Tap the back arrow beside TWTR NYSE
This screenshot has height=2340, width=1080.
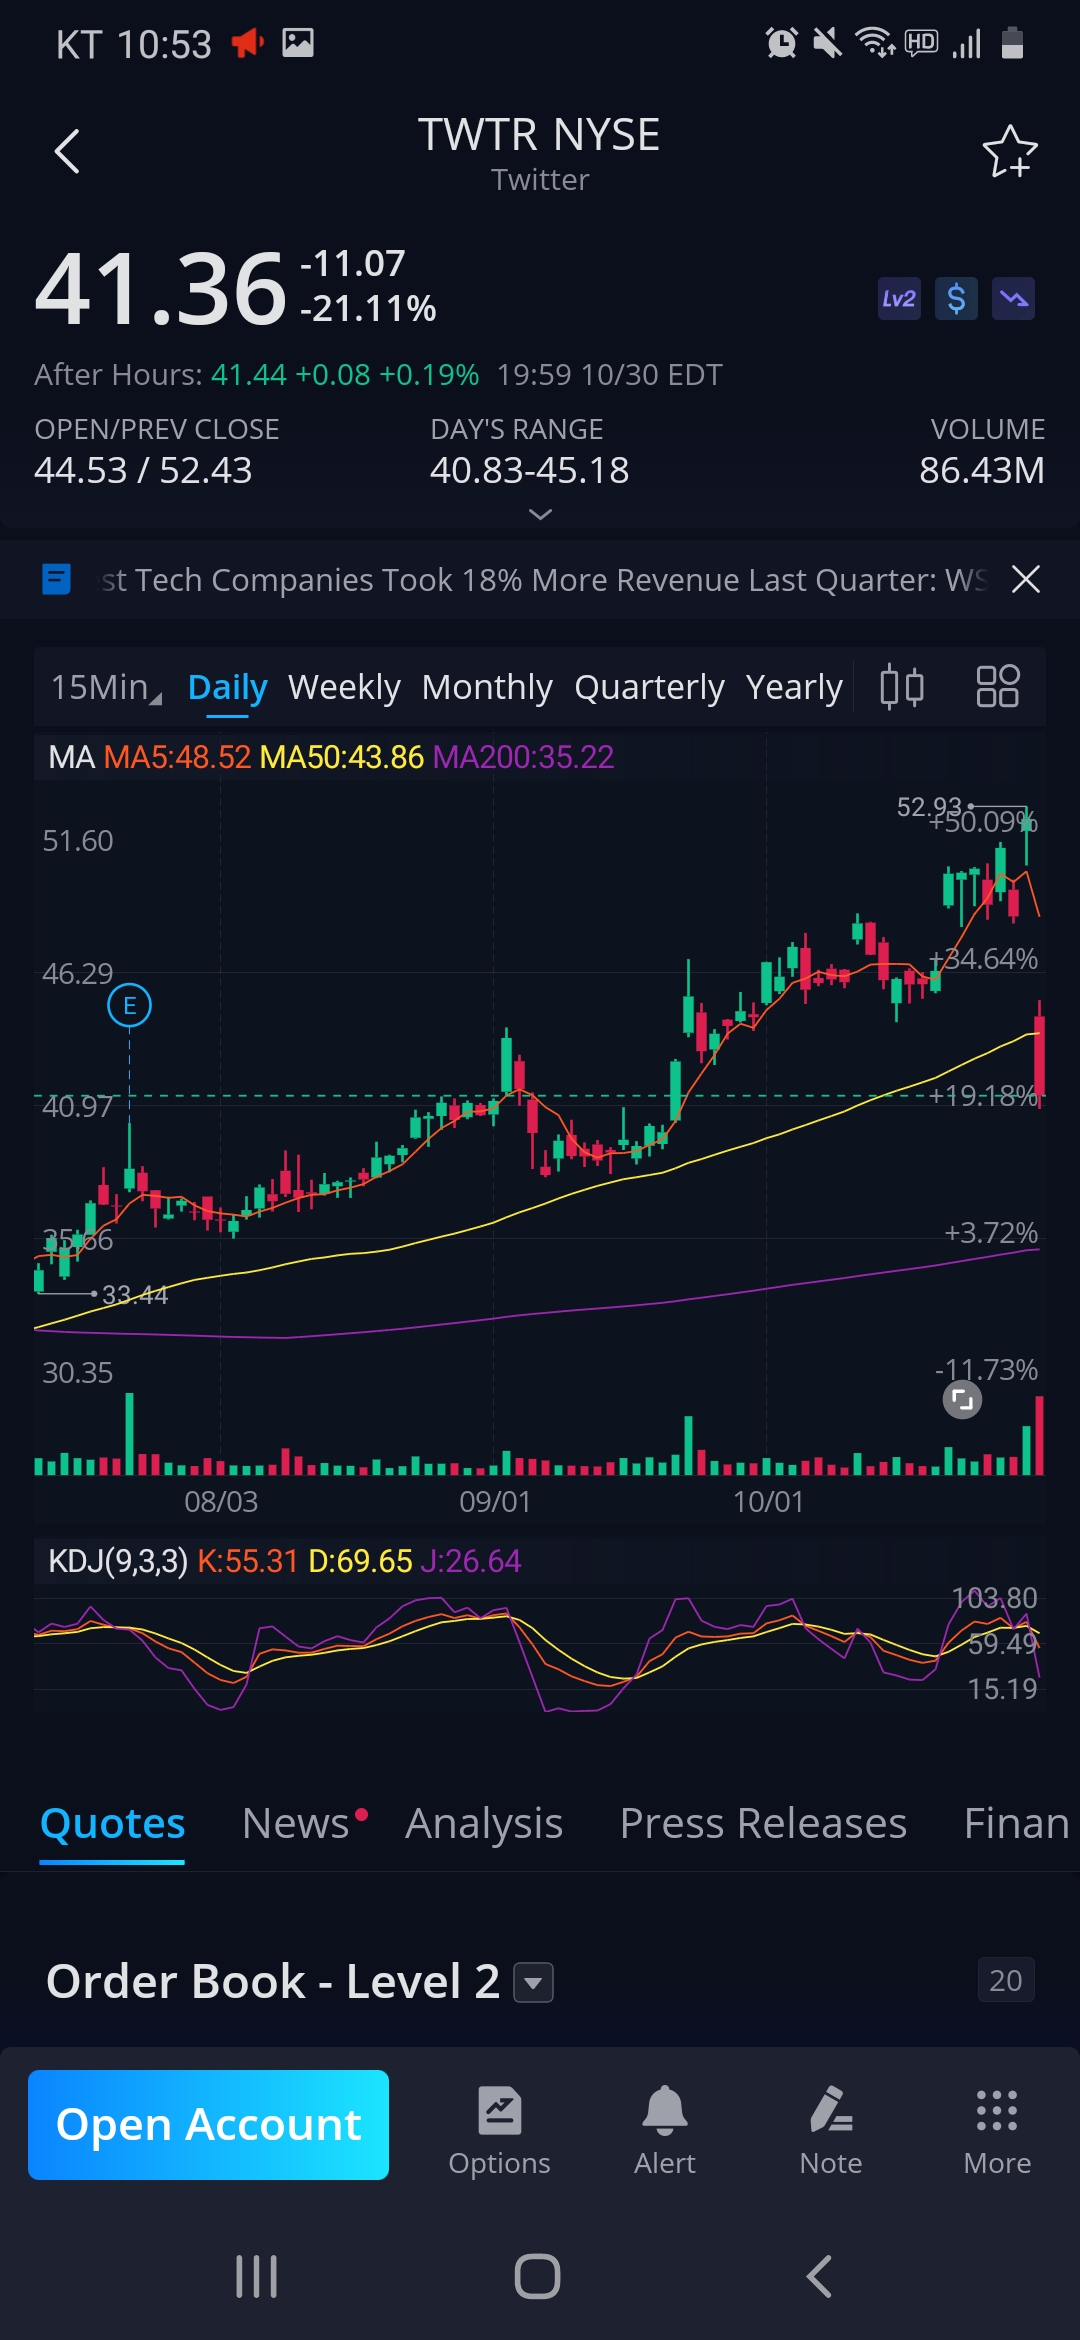pyautogui.click(x=67, y=152)
